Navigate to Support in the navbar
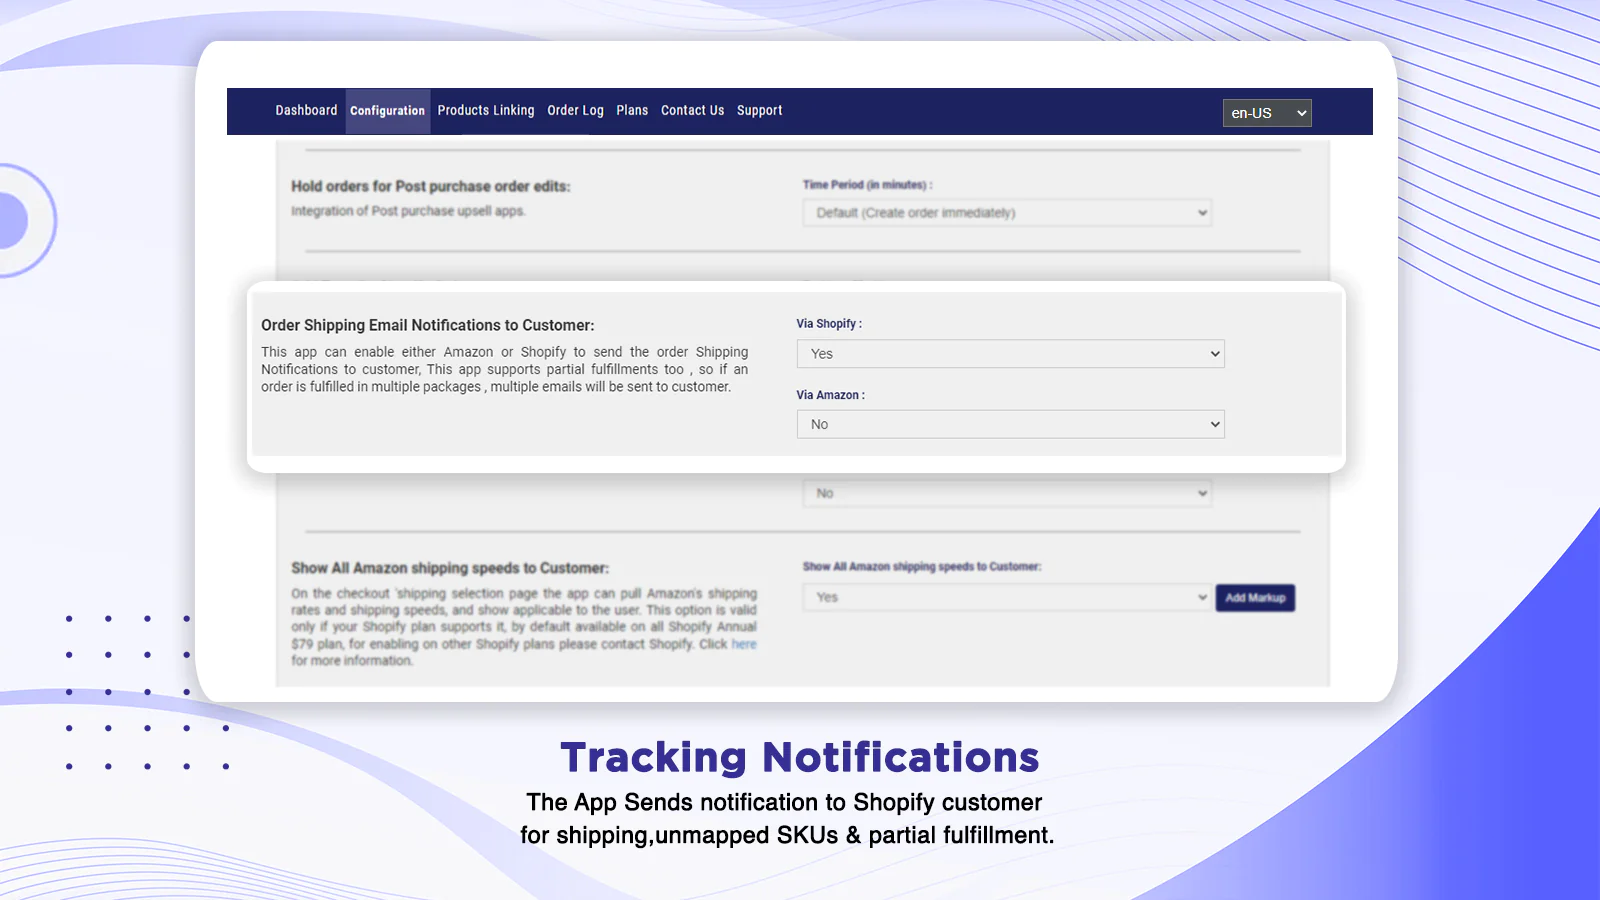The height and width of the screenshot is (900, 1600). click(759, 111)
